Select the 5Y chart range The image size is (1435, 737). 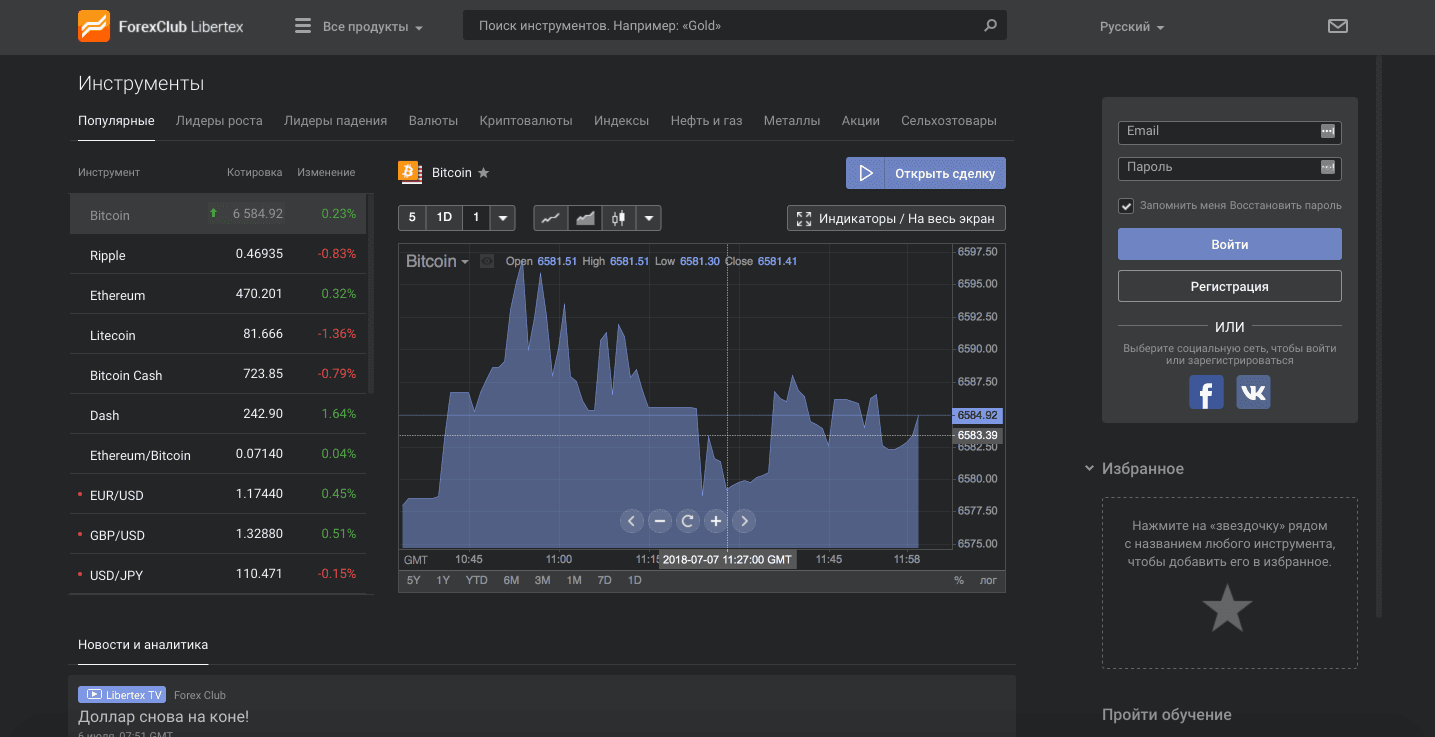click(x=413, y=580)
